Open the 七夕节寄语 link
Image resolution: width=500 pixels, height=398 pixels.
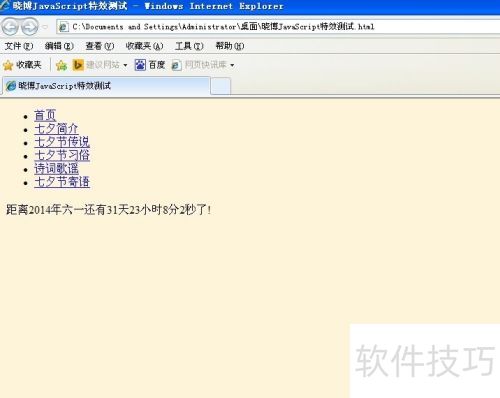(62, 182)
